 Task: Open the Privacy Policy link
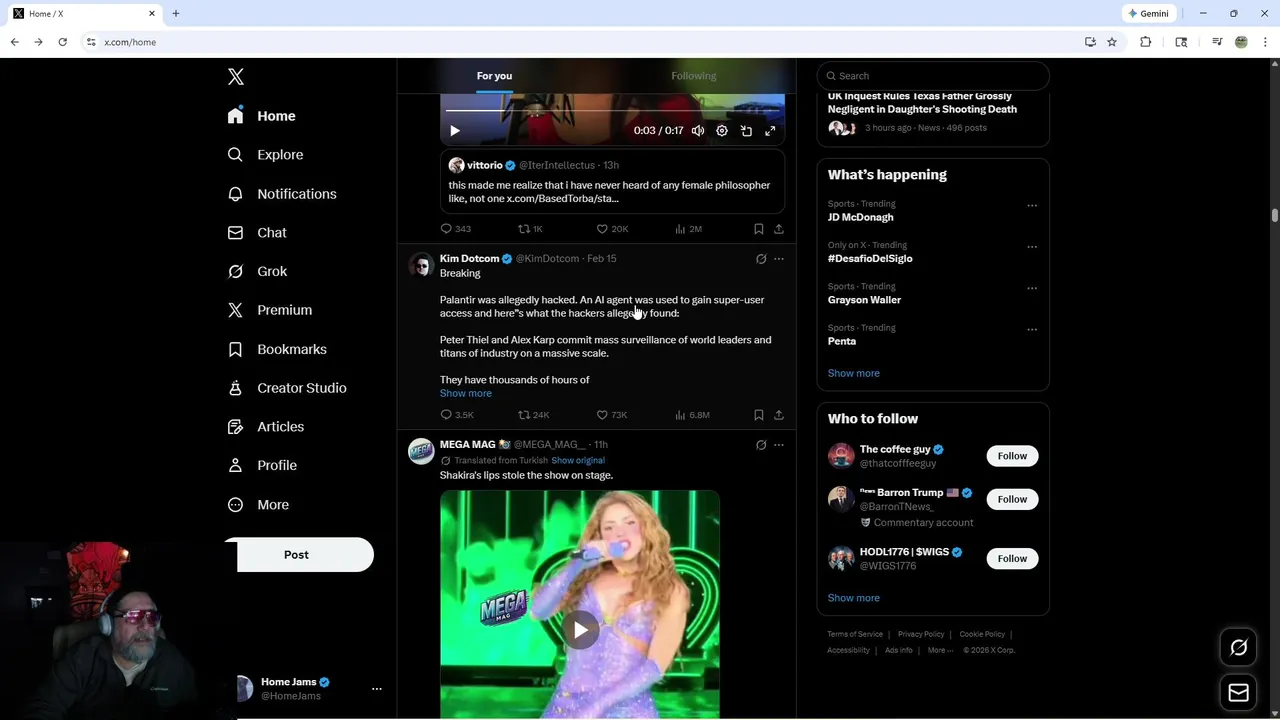[x=921, y=634]
